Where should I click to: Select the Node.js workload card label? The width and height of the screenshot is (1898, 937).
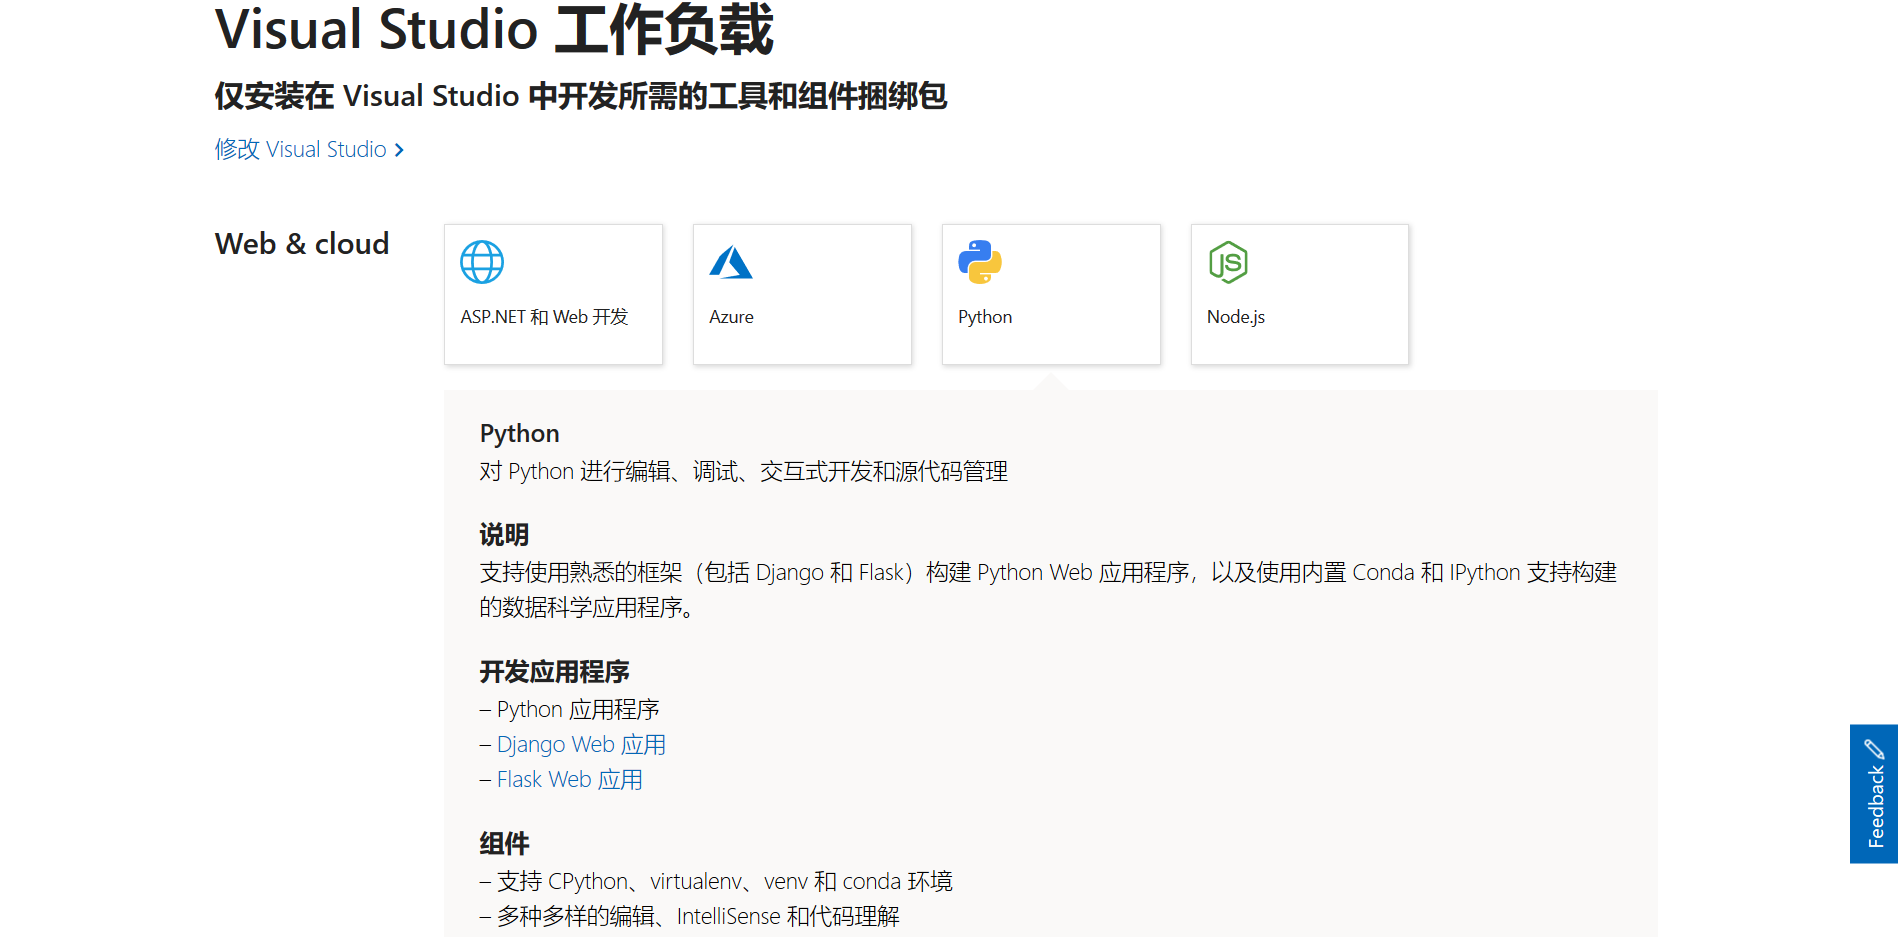coord(1236,317)
